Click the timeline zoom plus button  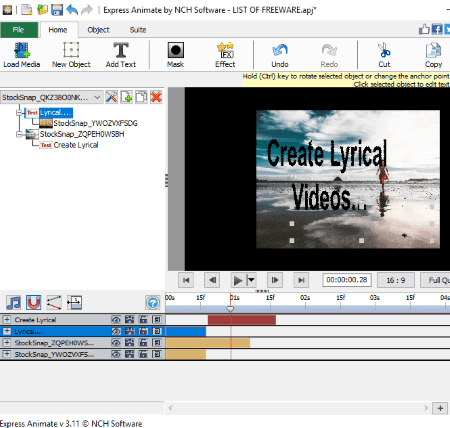coord(440,408)
